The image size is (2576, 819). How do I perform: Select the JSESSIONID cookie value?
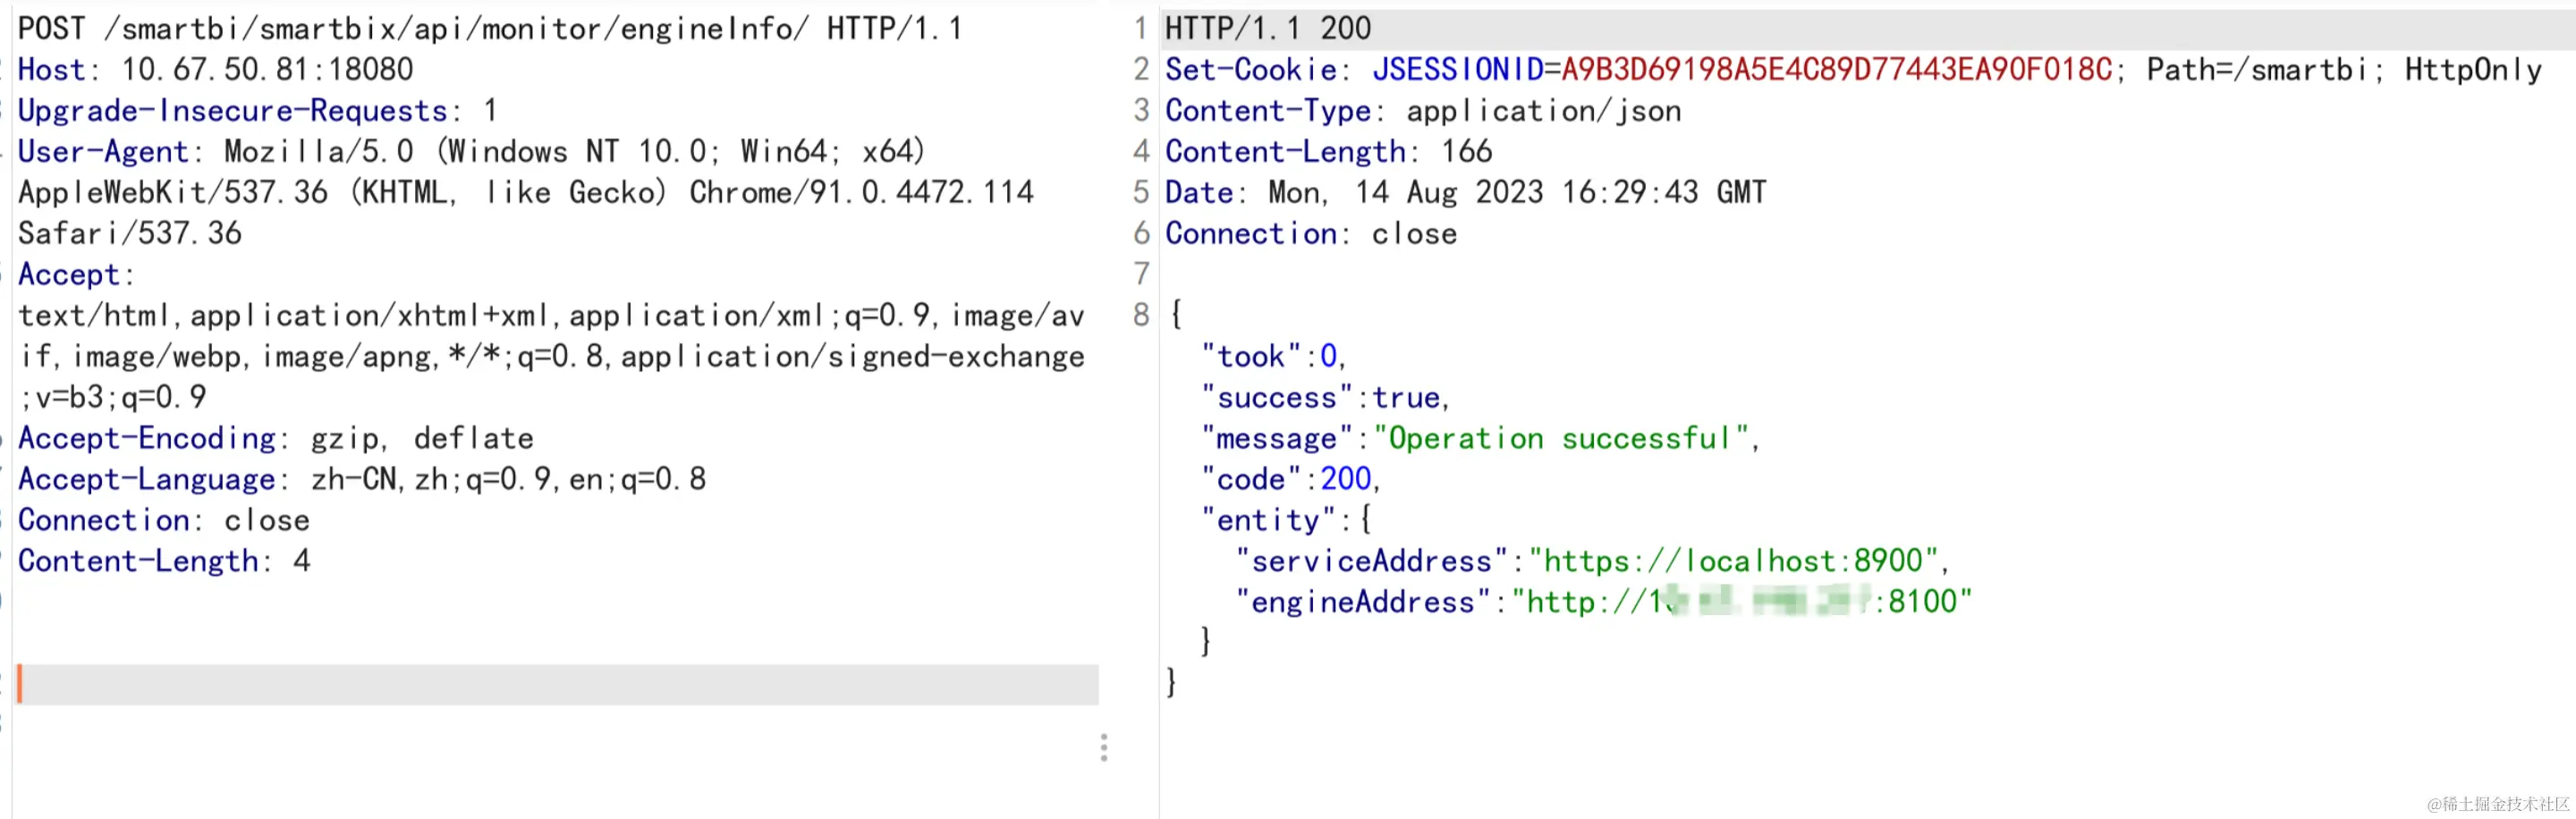coord(1837,69)
